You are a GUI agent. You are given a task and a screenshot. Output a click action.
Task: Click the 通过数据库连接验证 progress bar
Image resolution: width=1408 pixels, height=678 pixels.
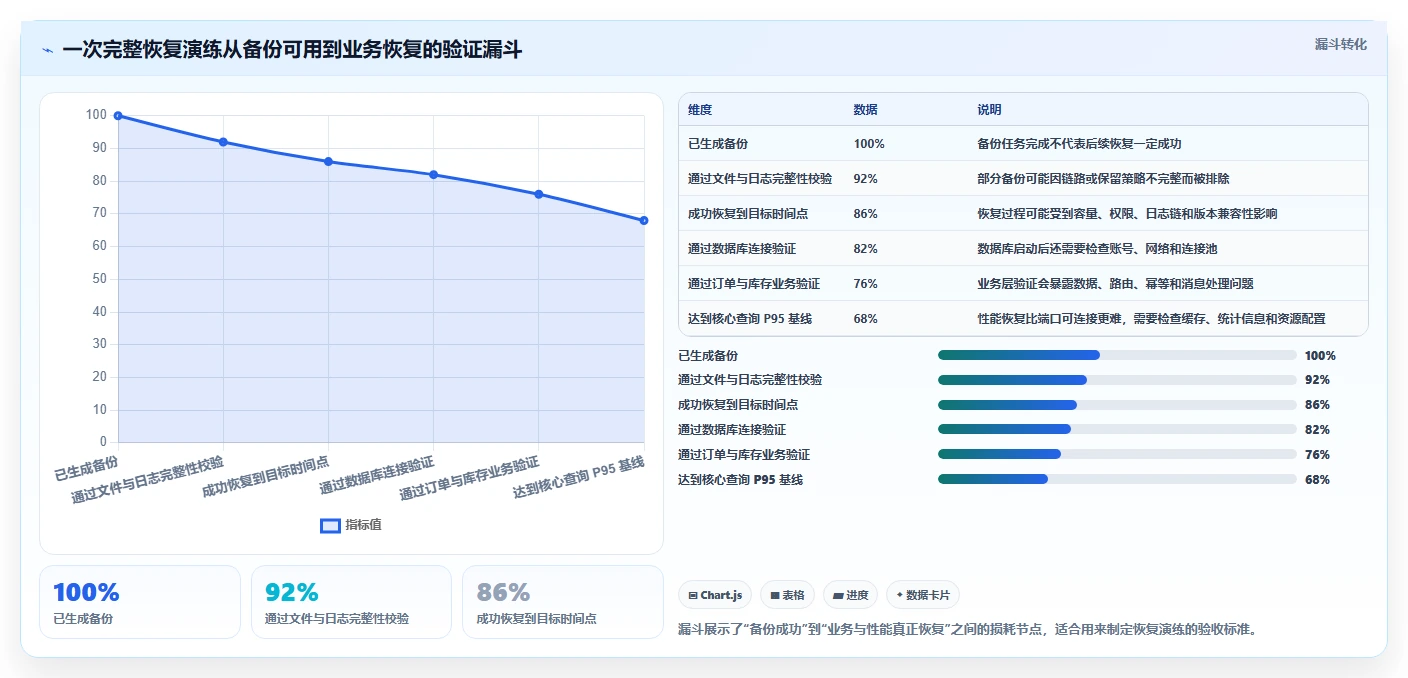point(1117,429)
